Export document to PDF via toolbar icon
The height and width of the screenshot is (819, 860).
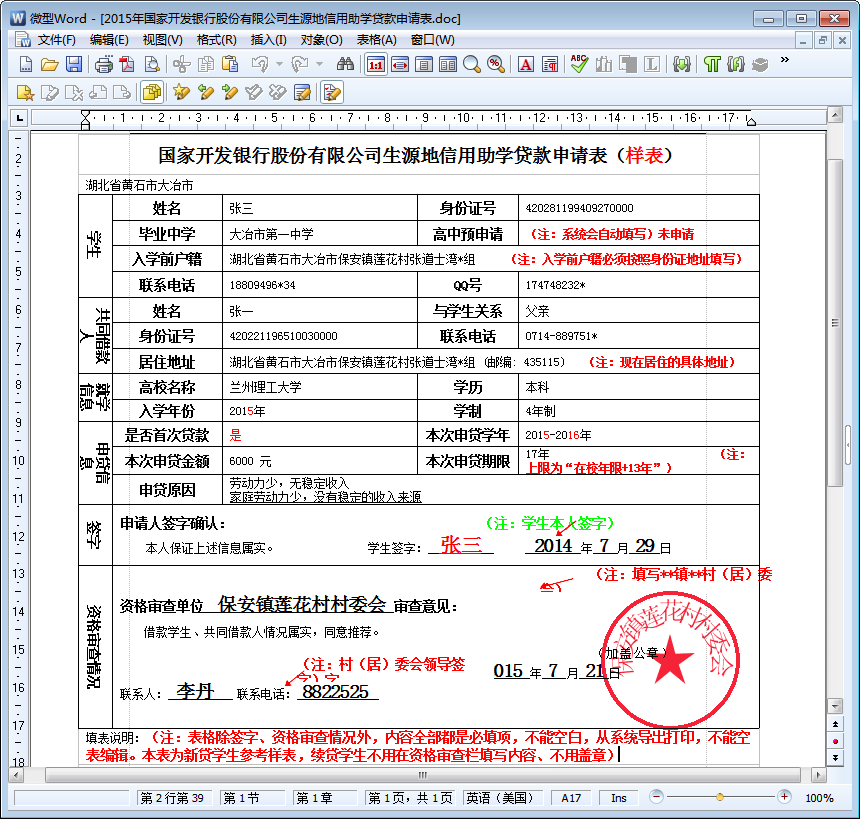(x=128, y=64)
